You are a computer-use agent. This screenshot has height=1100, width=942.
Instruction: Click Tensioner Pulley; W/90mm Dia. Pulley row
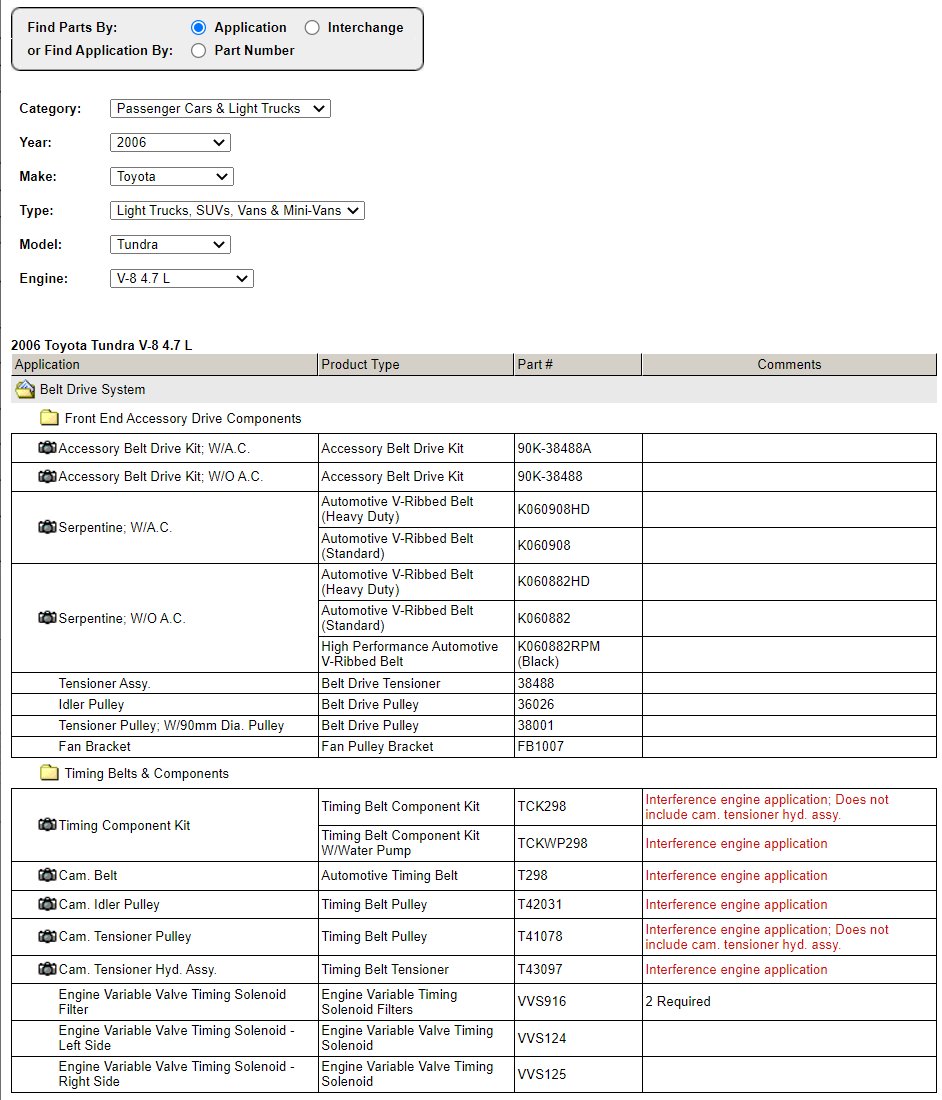point(171,725)
